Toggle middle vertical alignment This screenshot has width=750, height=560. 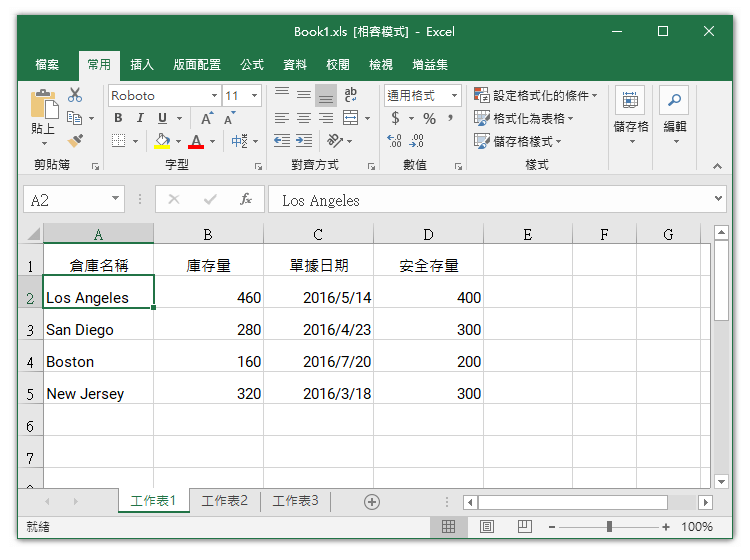pyautogui.click(x=304, y=95)
